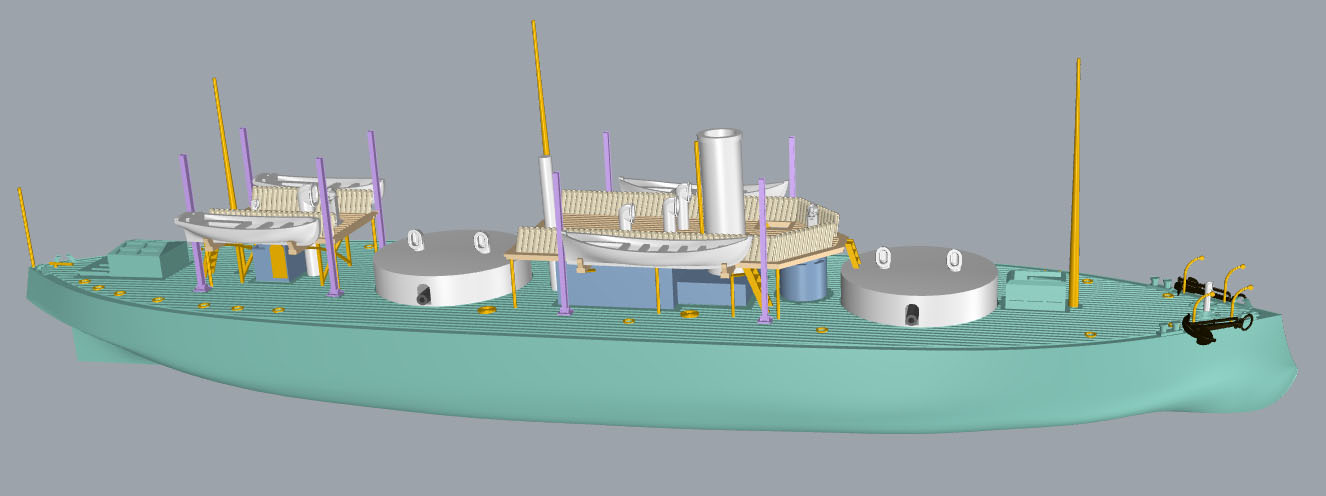Select the gun barrel on the aft turret
This screenshot has height=496, width=1326.
[422, 296]
